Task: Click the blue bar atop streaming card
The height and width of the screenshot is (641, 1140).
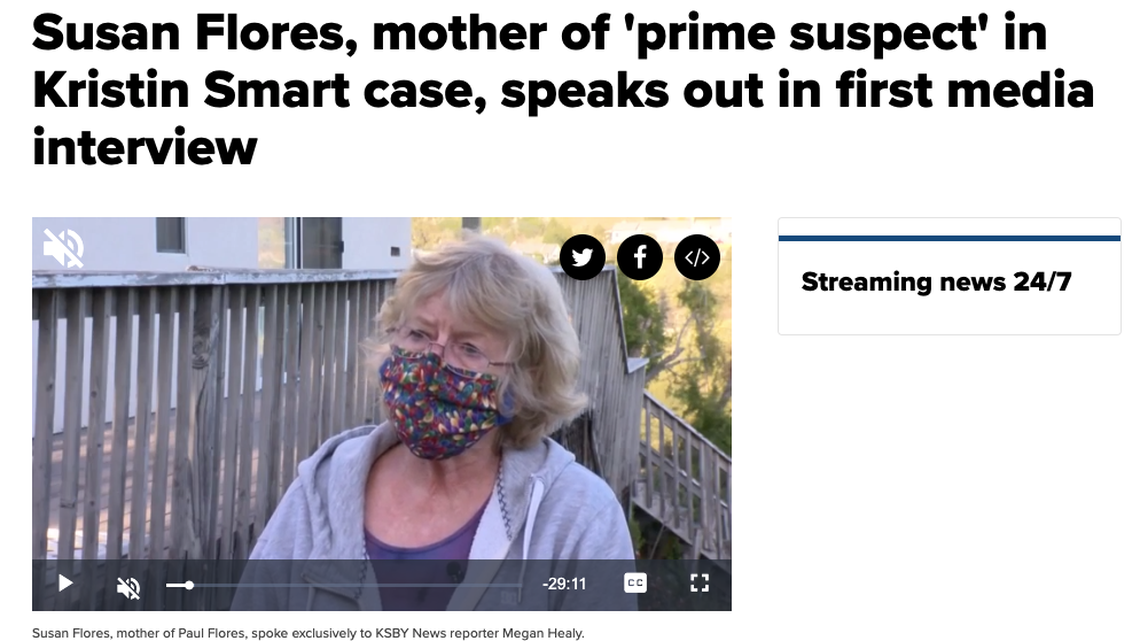Action: [x=950, y=238]
